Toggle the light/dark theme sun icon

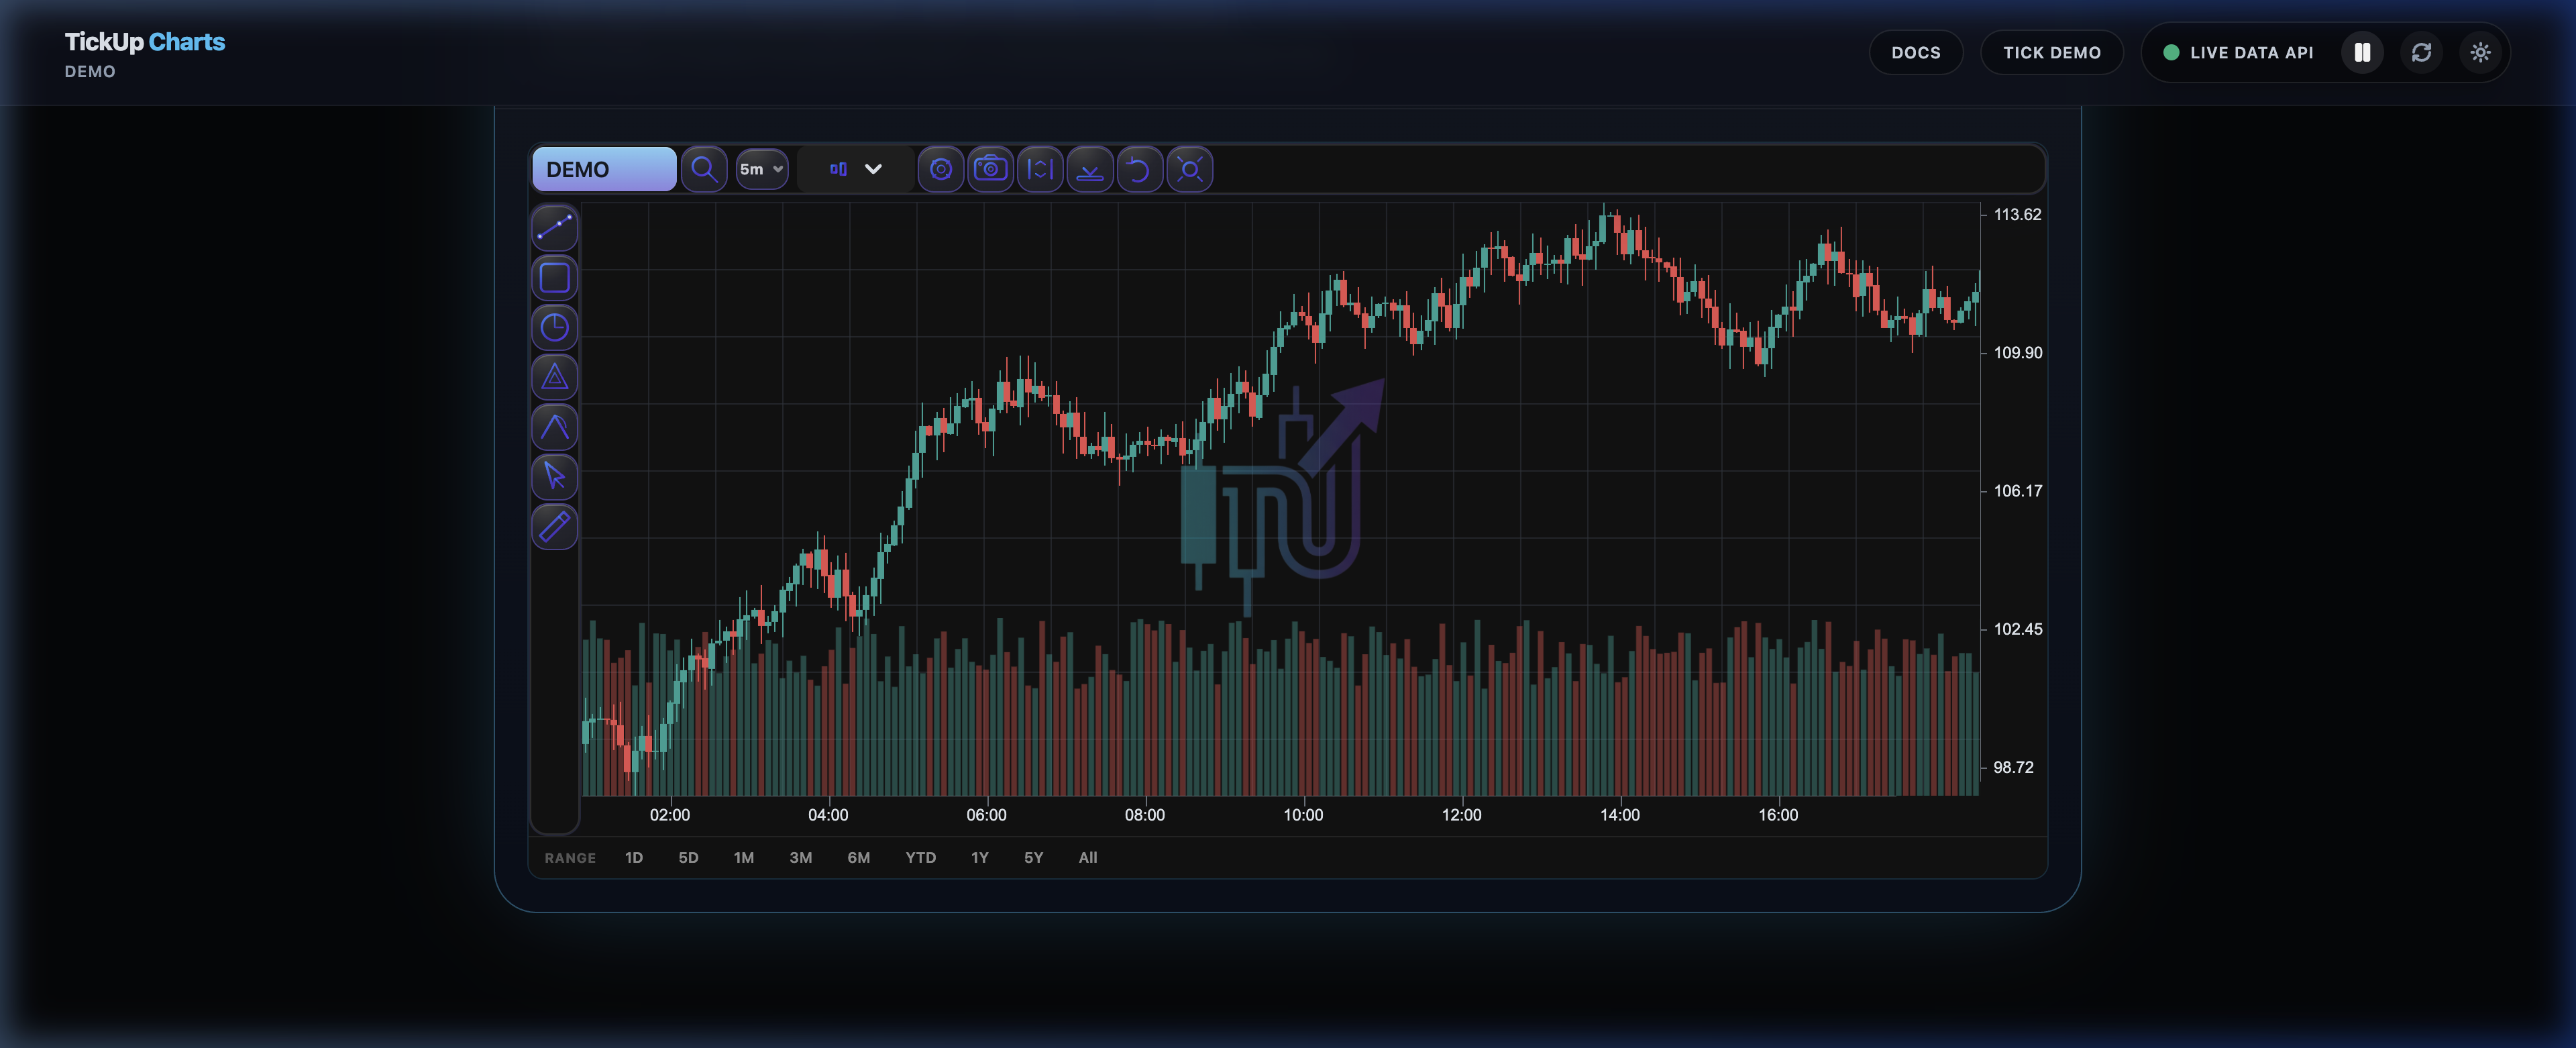coord(2480,53)
